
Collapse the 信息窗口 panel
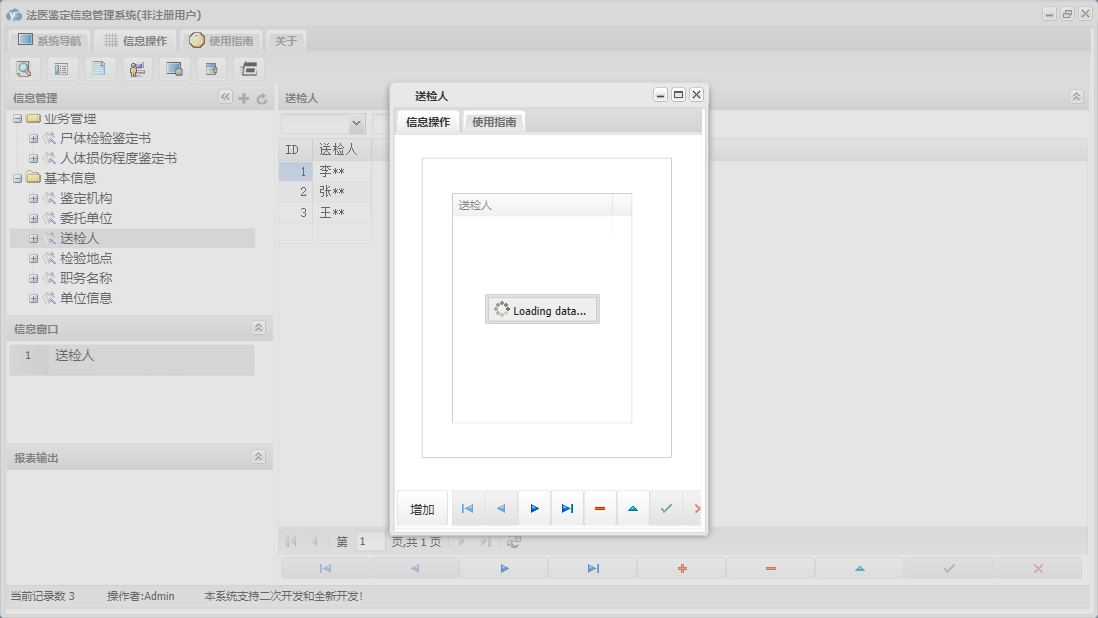click(258, 328)
